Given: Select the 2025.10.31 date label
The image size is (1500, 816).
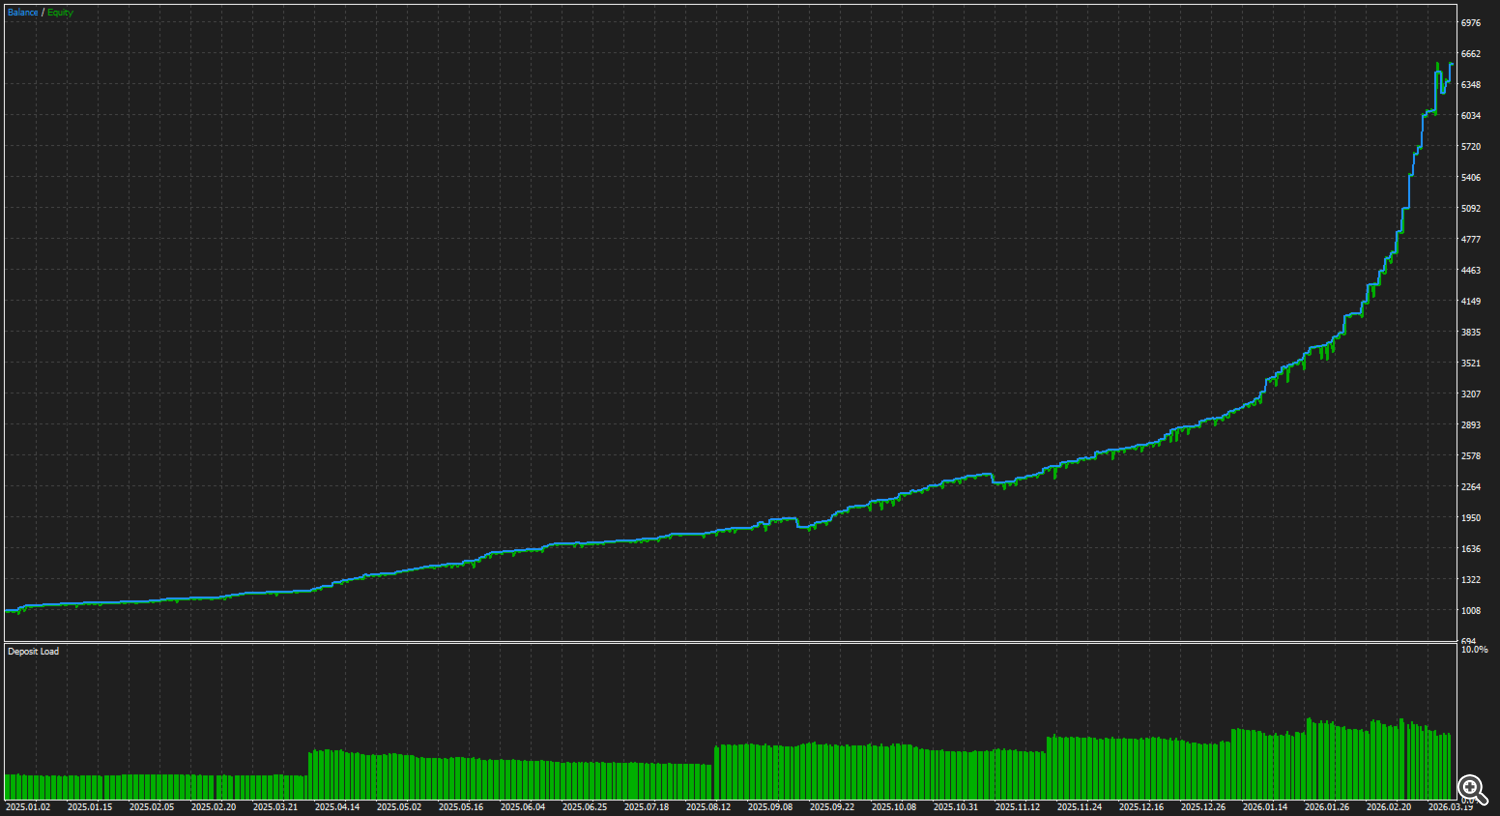Looking at the screenshot, I should click(x=957, y=807).
